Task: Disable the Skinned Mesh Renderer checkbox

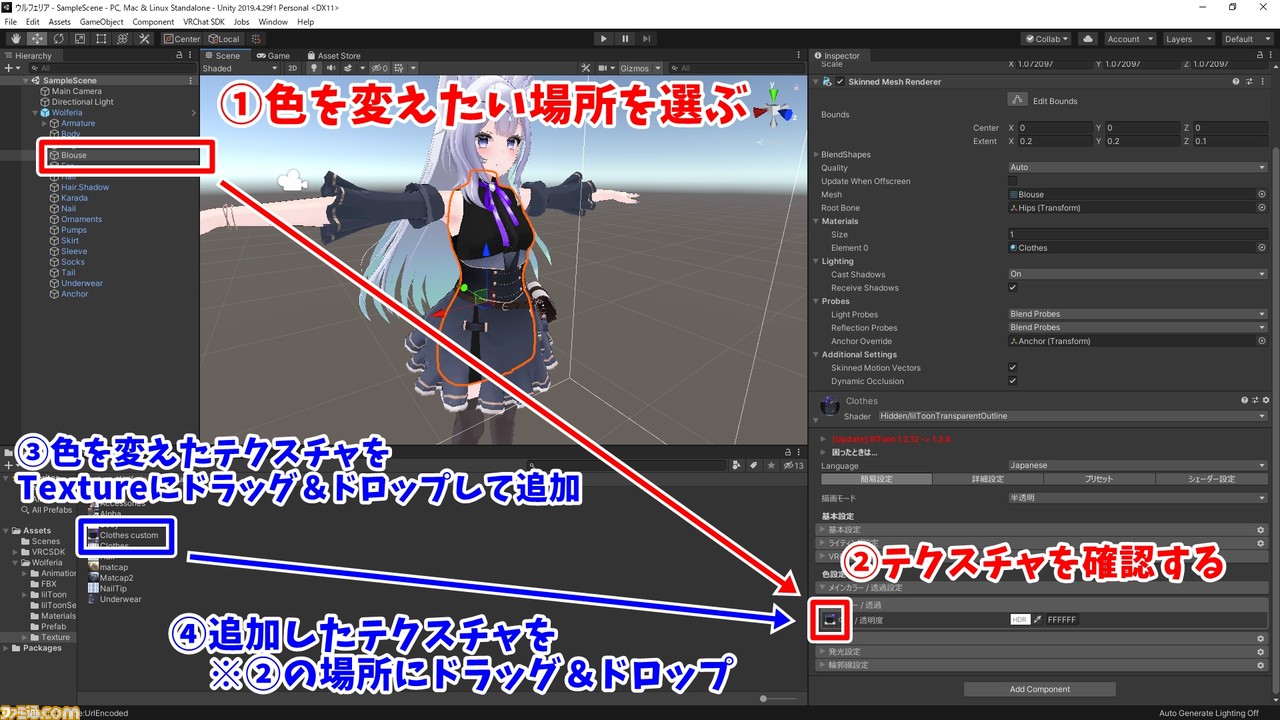Action: click(x=840, y=82)
